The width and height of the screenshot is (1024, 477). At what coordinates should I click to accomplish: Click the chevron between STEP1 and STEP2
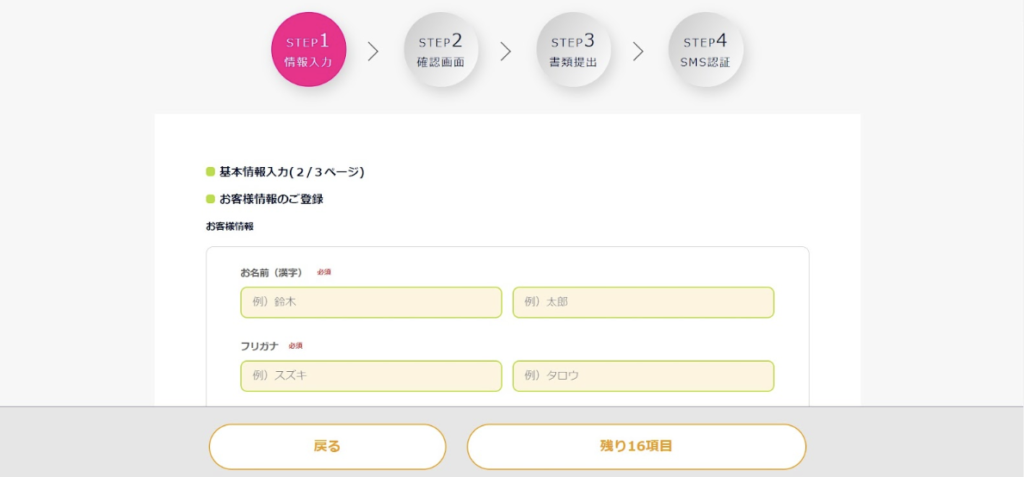[x=374, y=51]
